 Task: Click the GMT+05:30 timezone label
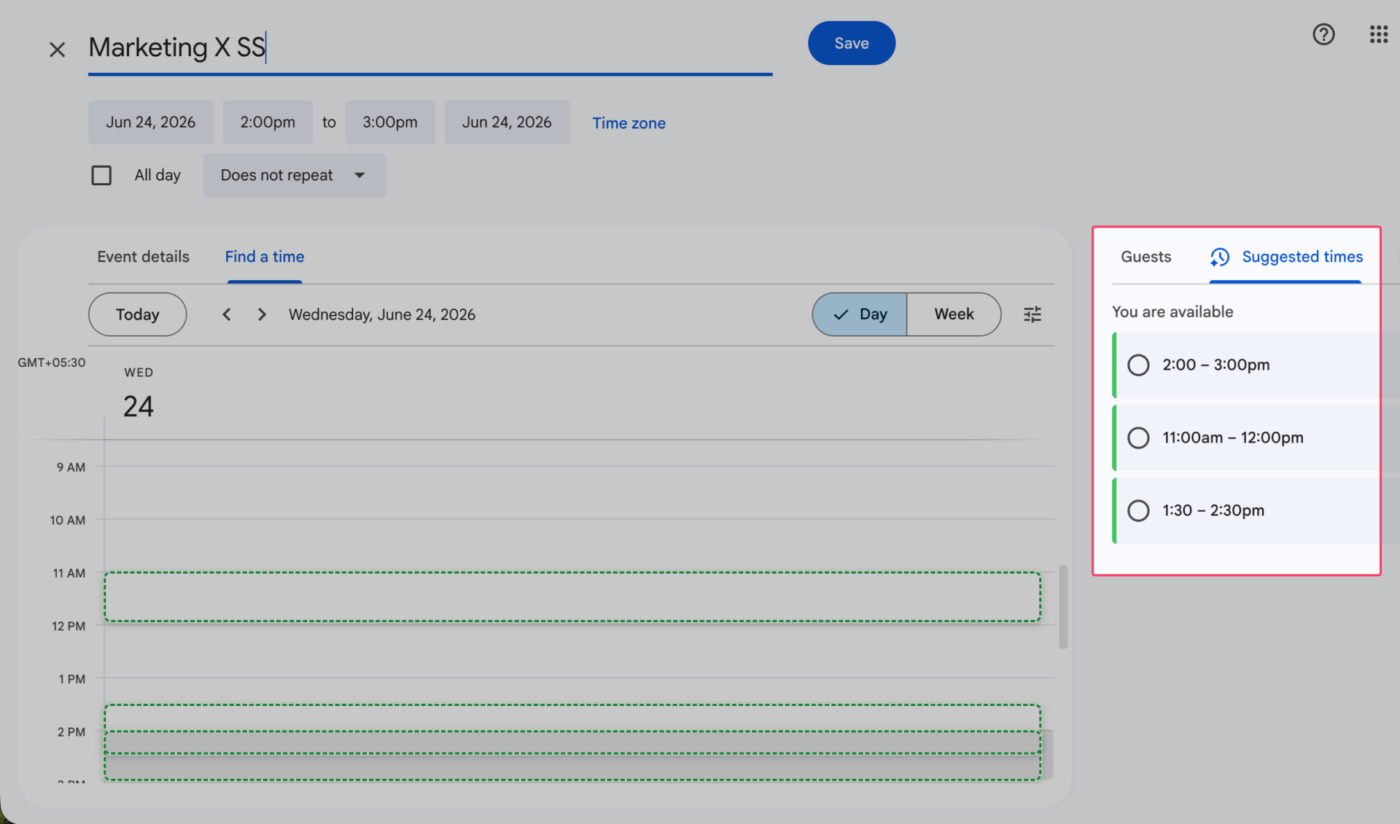tap(51, 363)
